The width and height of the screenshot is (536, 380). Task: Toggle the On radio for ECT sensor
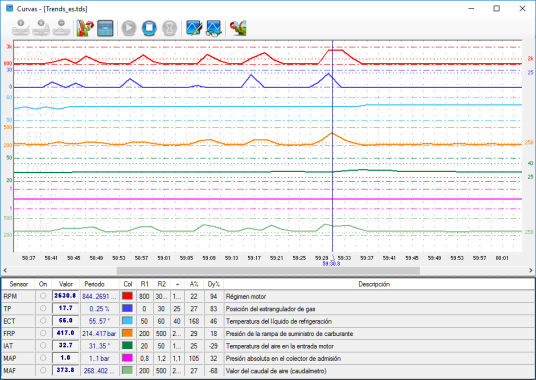tap(43, 321)
